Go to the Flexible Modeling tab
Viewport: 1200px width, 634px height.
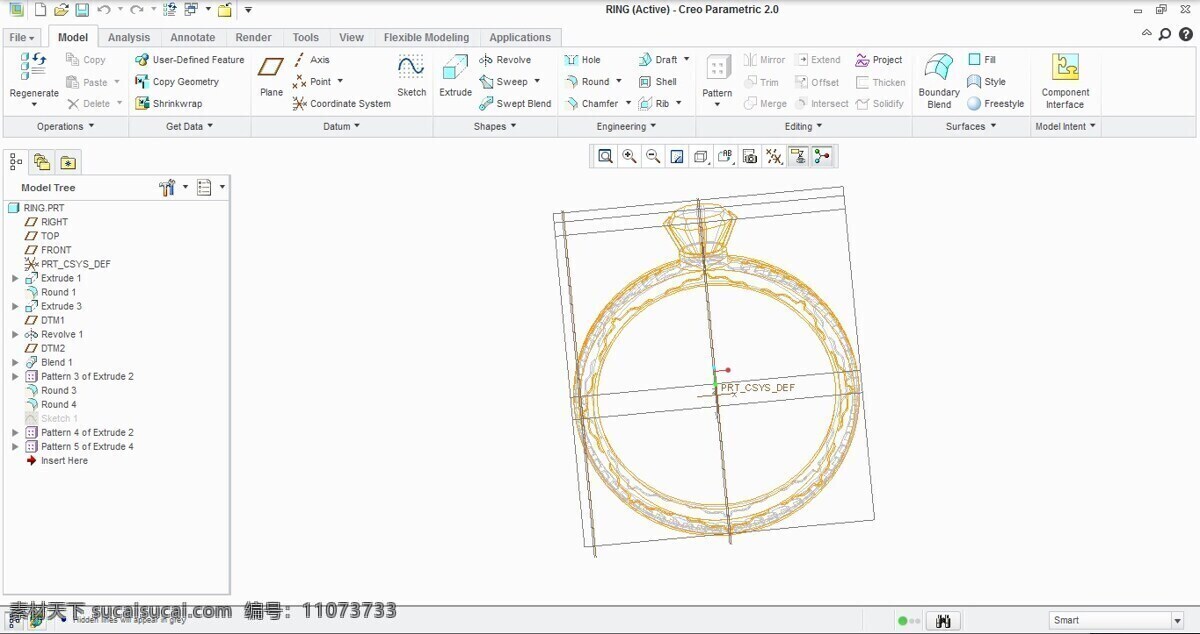point(426,38)
